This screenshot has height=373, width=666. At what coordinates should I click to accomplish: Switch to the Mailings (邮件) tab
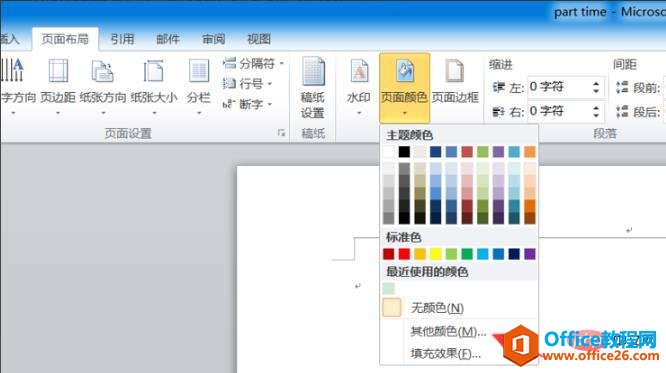168,39
